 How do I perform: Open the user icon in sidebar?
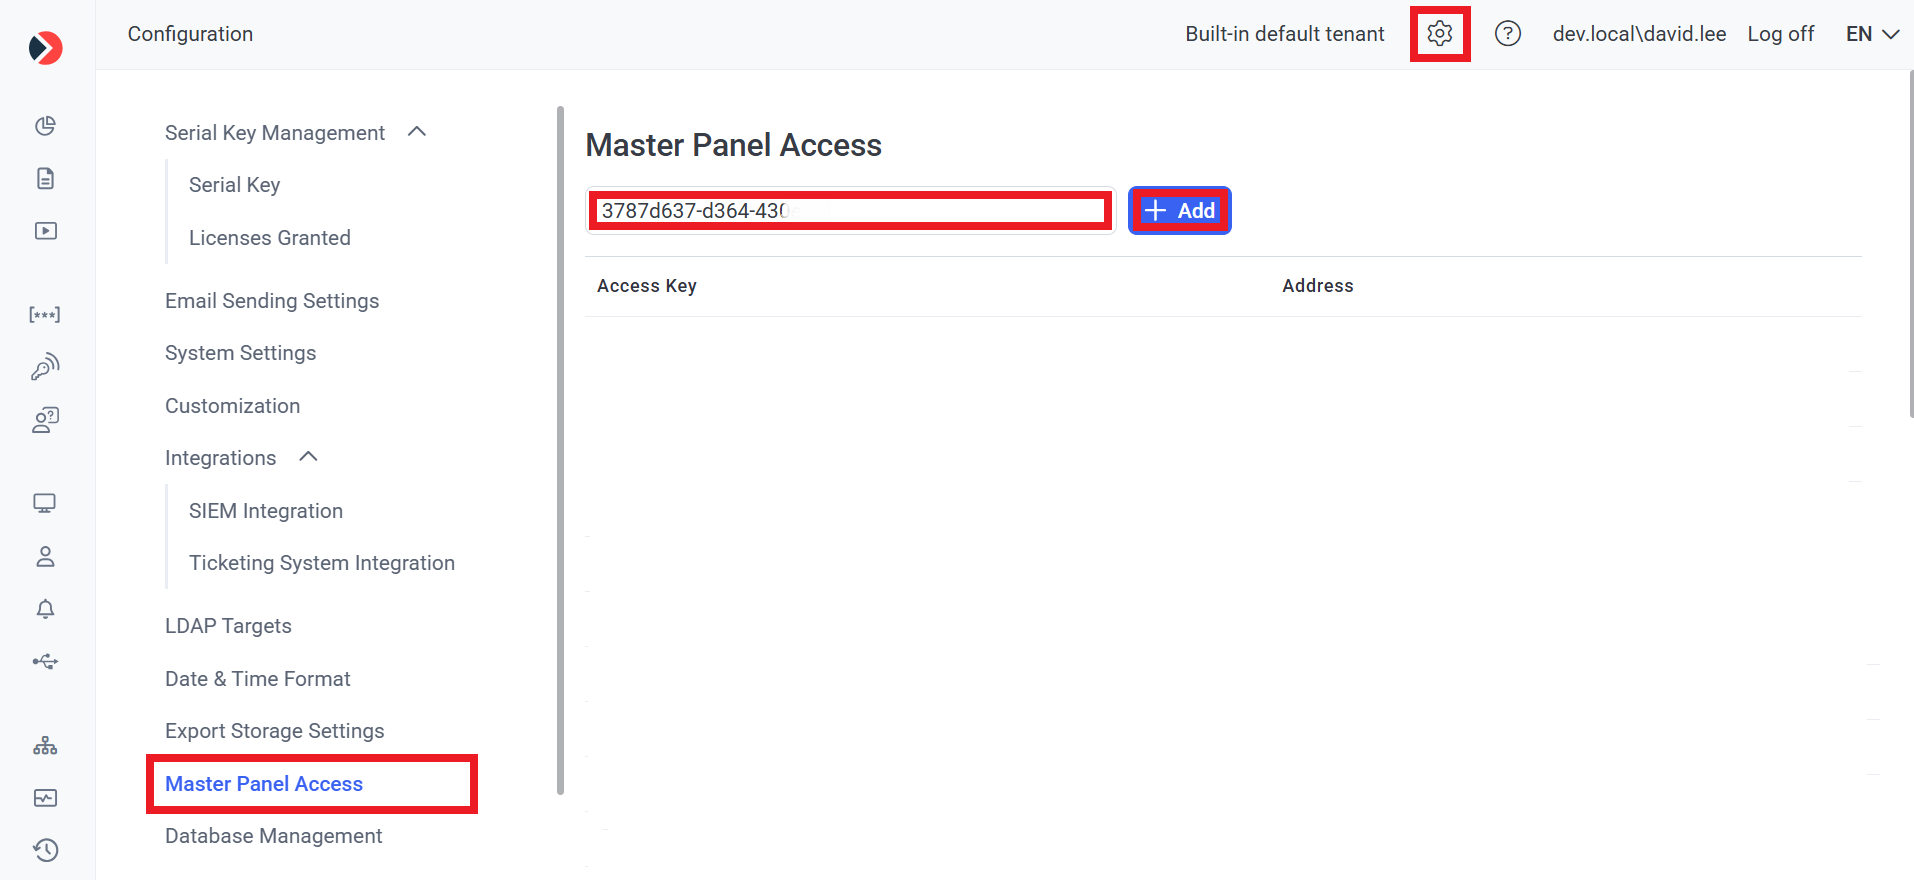[45, 557]
